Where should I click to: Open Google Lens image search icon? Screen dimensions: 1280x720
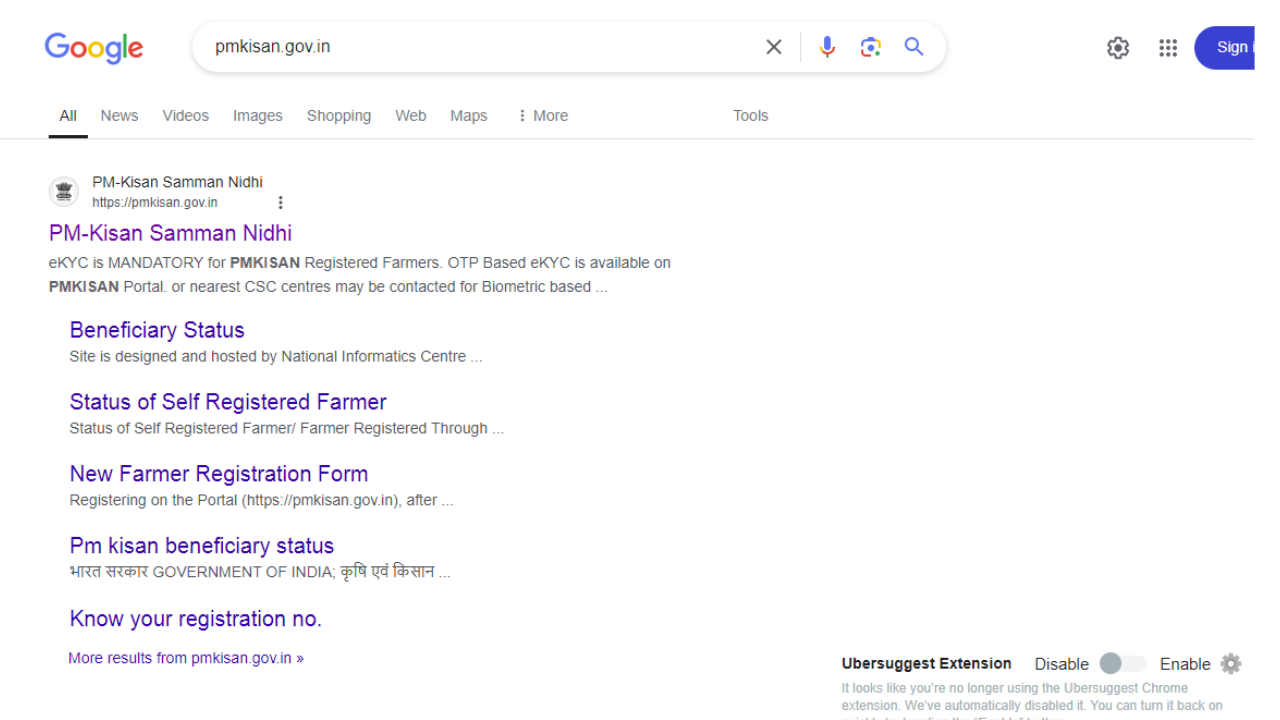coord(871,47)
